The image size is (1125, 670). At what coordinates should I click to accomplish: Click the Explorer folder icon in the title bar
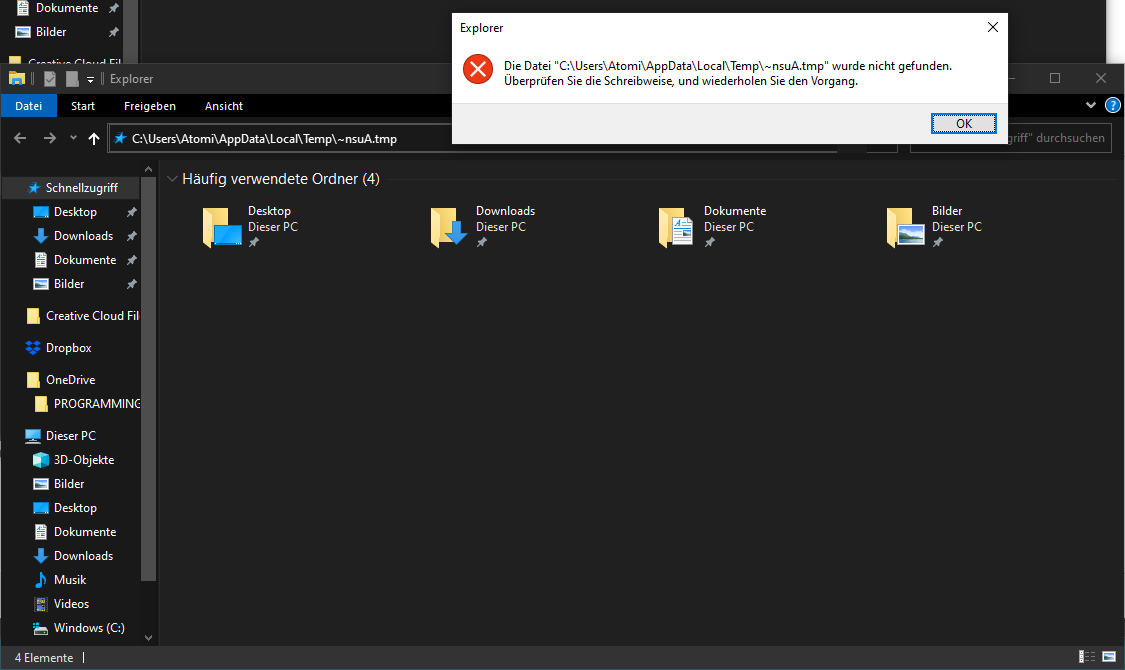tap(17, 78)
